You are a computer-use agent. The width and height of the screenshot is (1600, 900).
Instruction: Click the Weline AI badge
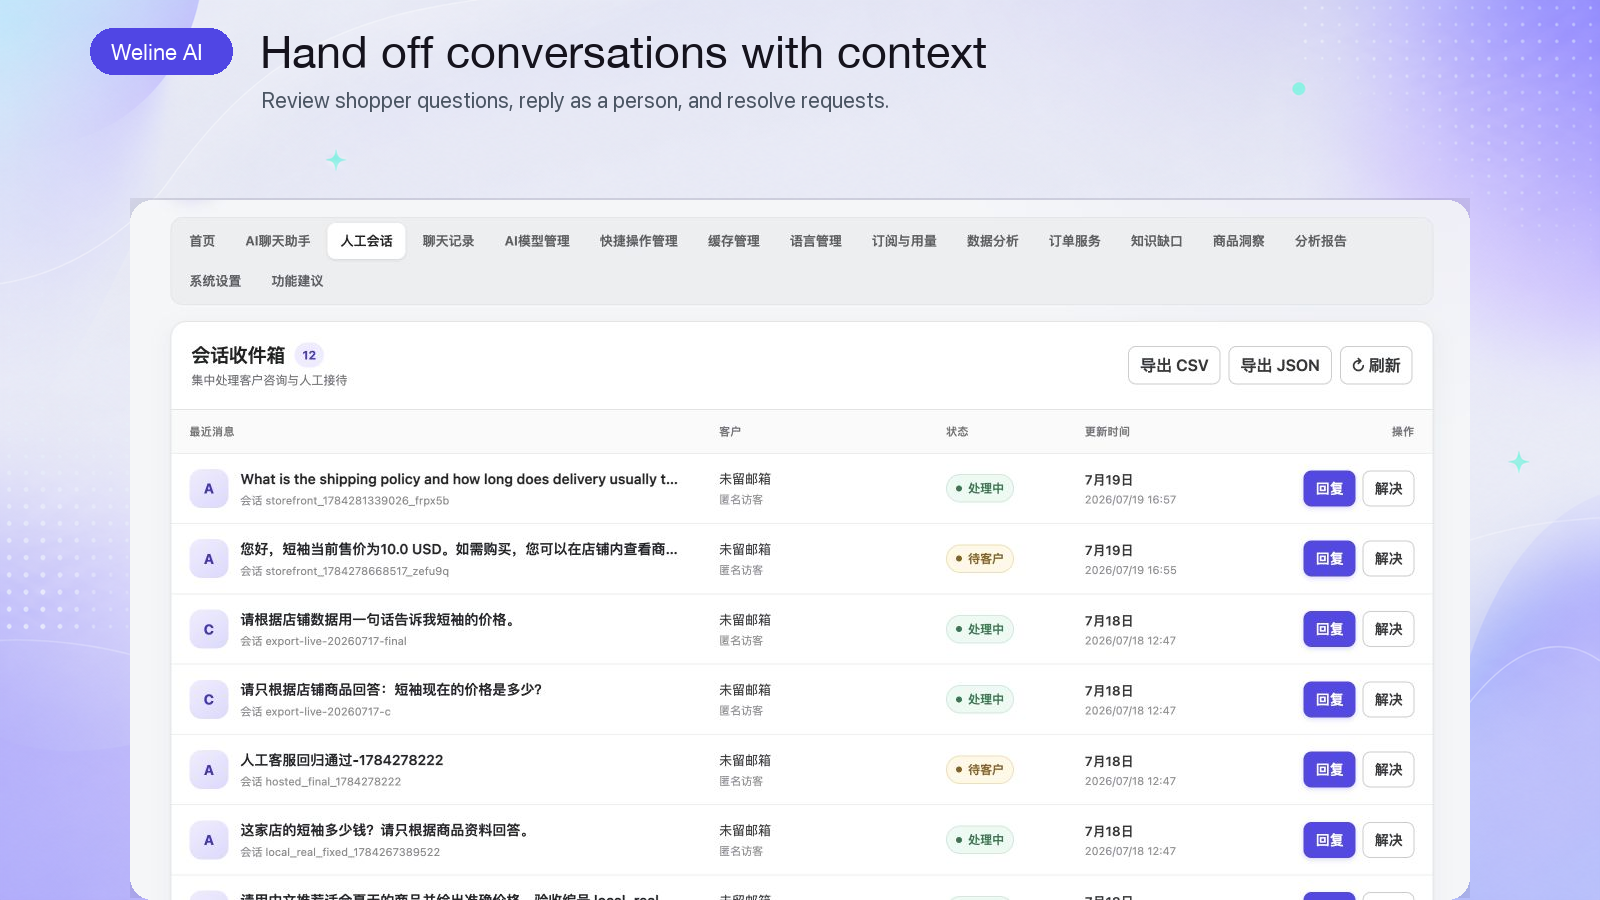coord(161,52)
